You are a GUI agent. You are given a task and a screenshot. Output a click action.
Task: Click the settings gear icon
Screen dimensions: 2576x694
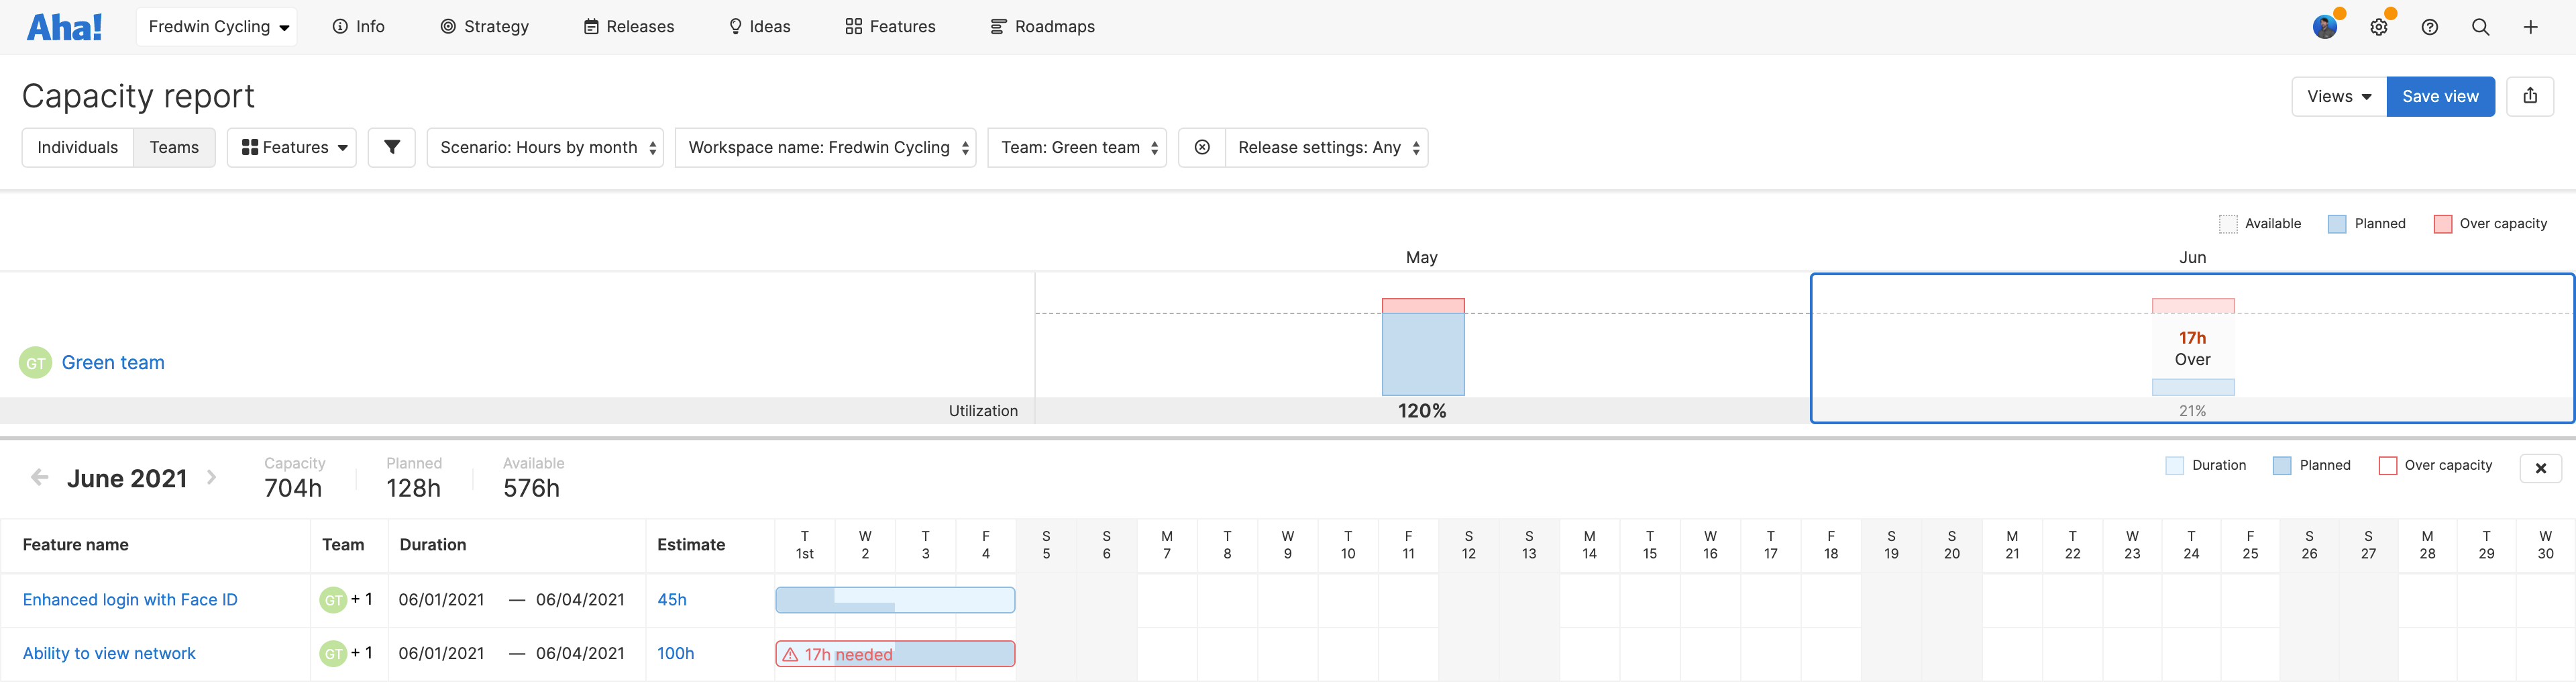[2379, 27]
